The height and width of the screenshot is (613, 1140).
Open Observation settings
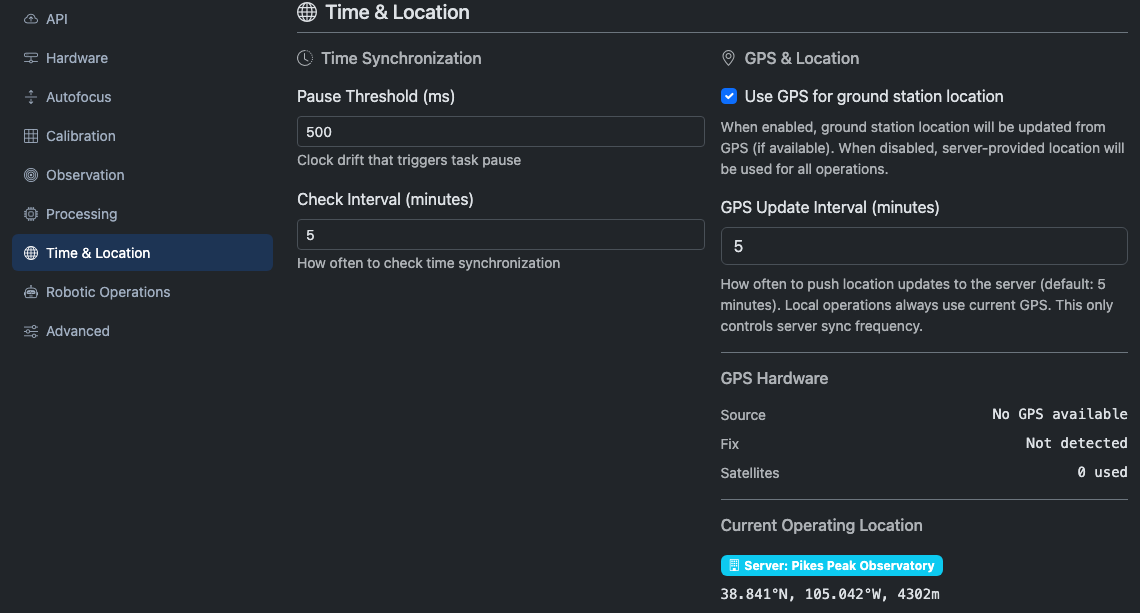(x=142, y=175)
